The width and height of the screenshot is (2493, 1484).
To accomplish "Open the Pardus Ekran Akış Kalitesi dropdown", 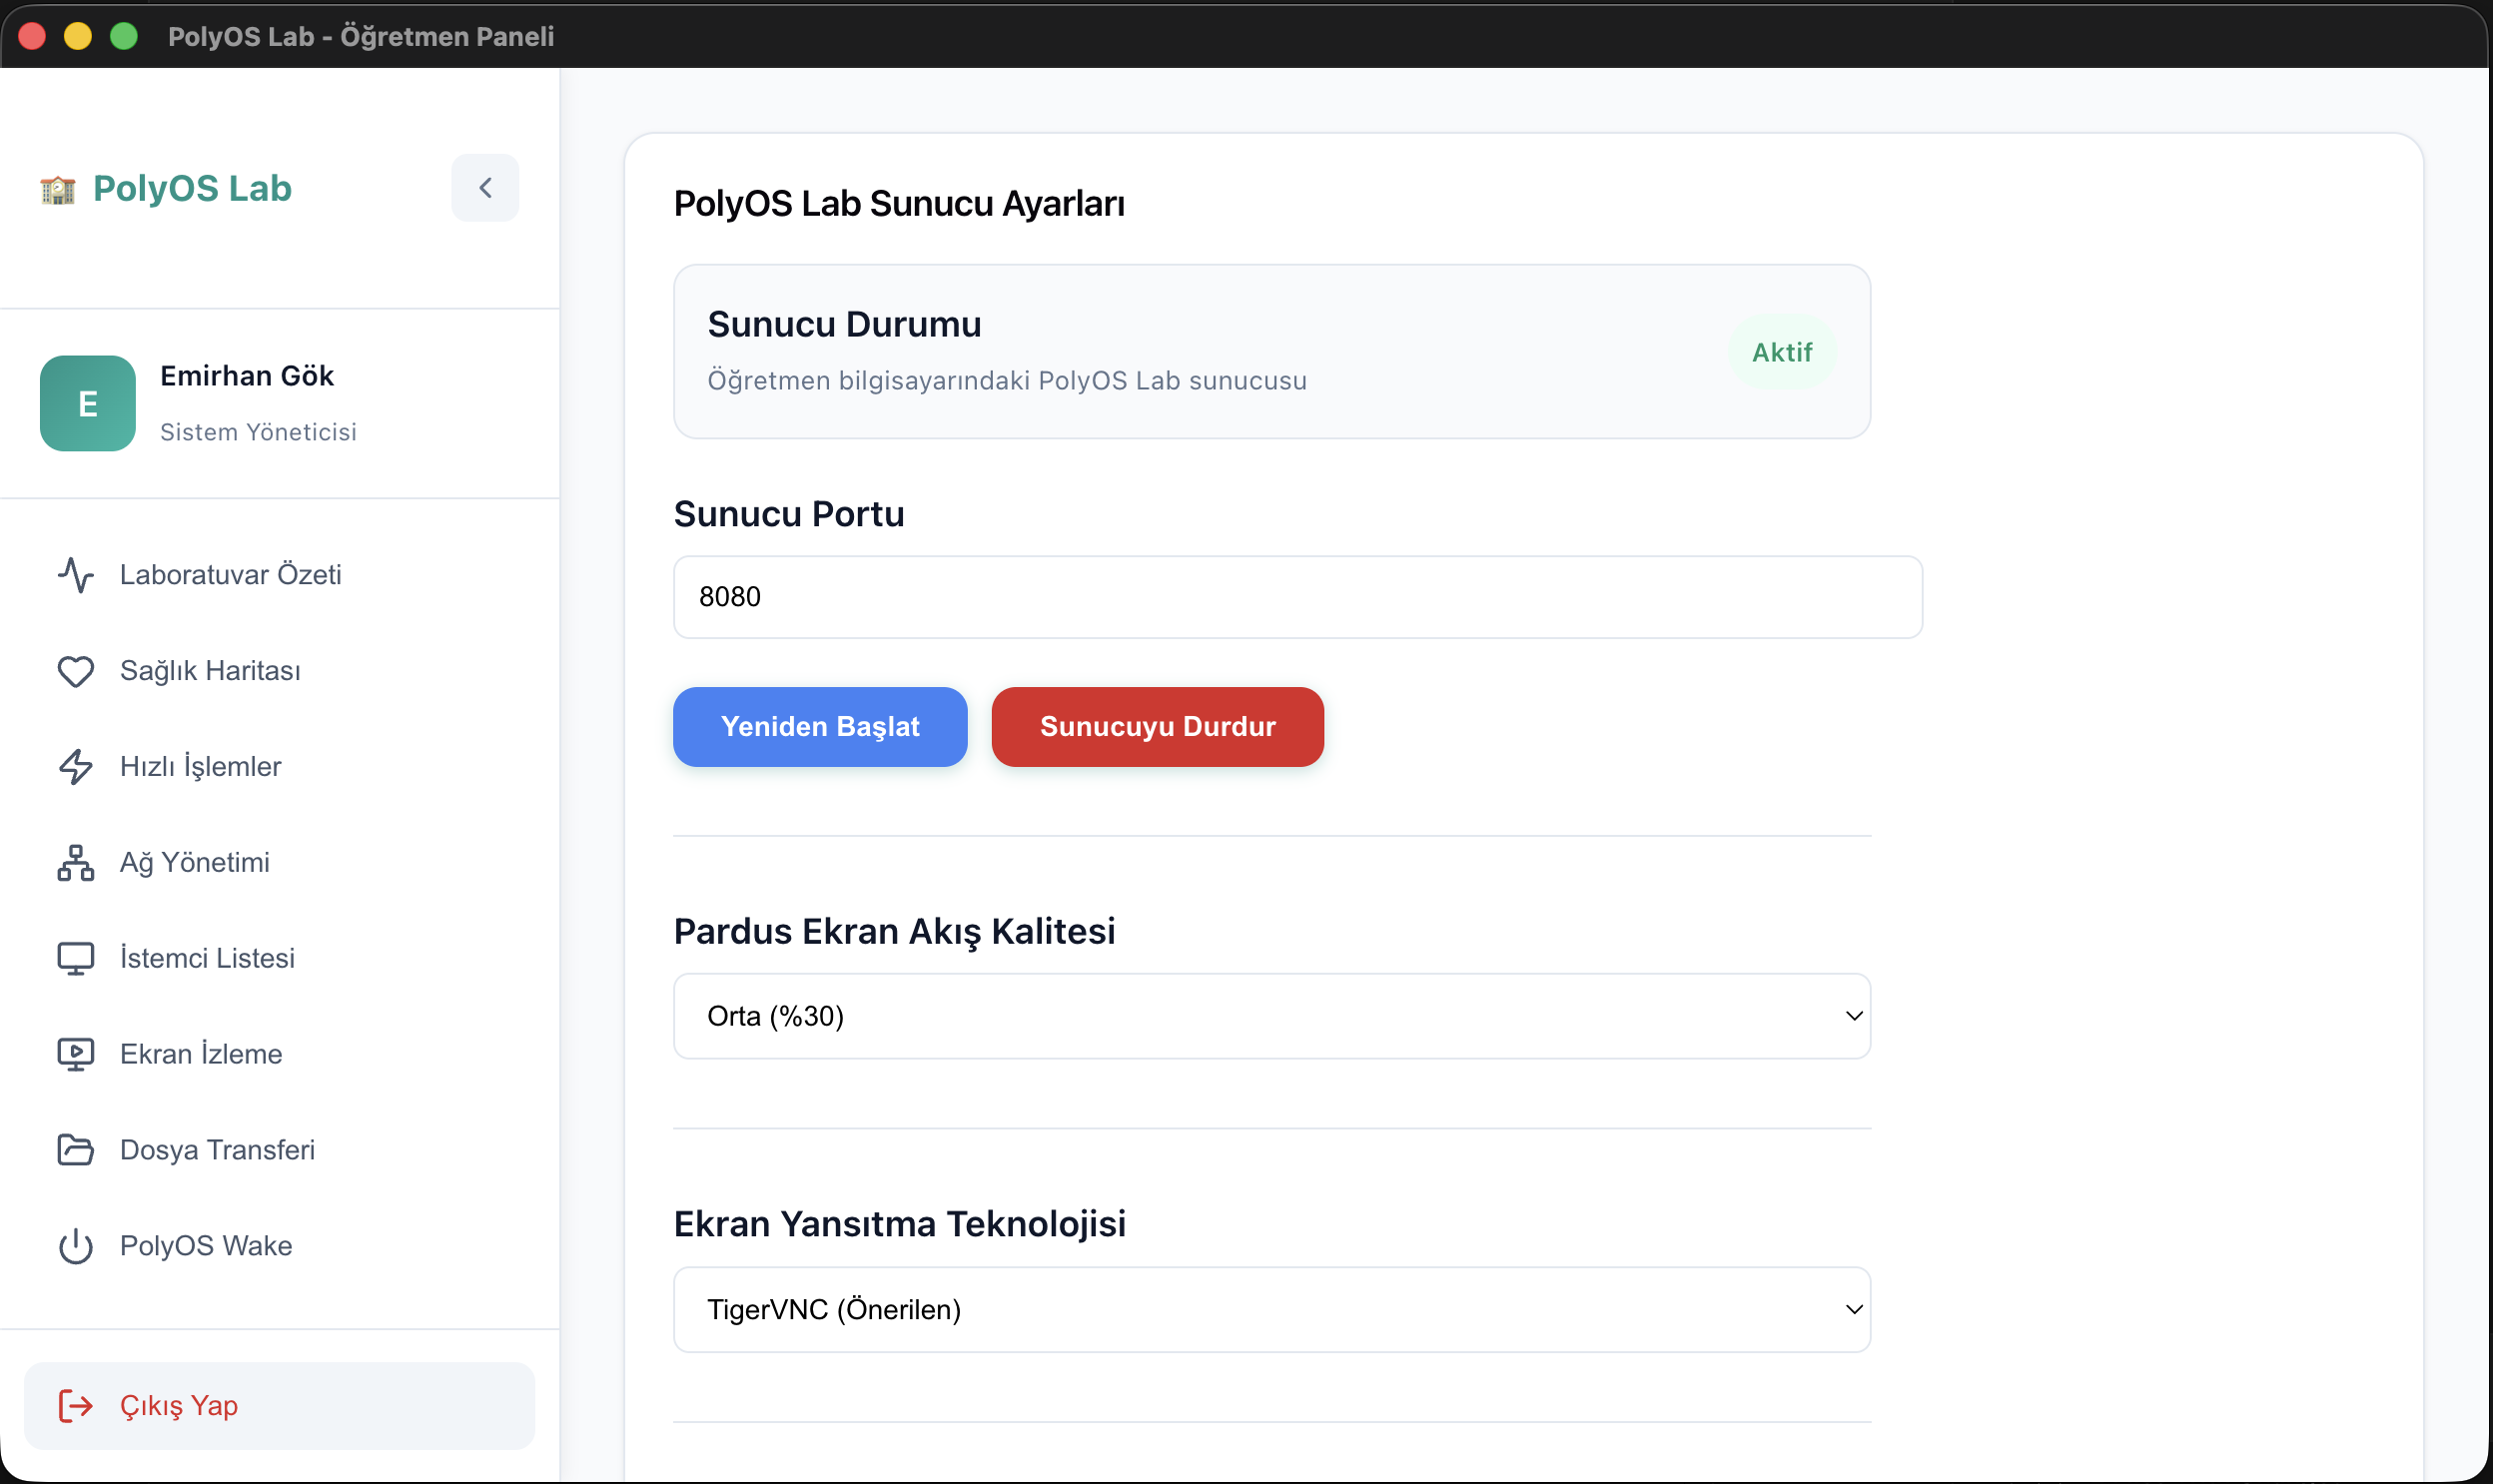I will [x=1272, y=1016].
